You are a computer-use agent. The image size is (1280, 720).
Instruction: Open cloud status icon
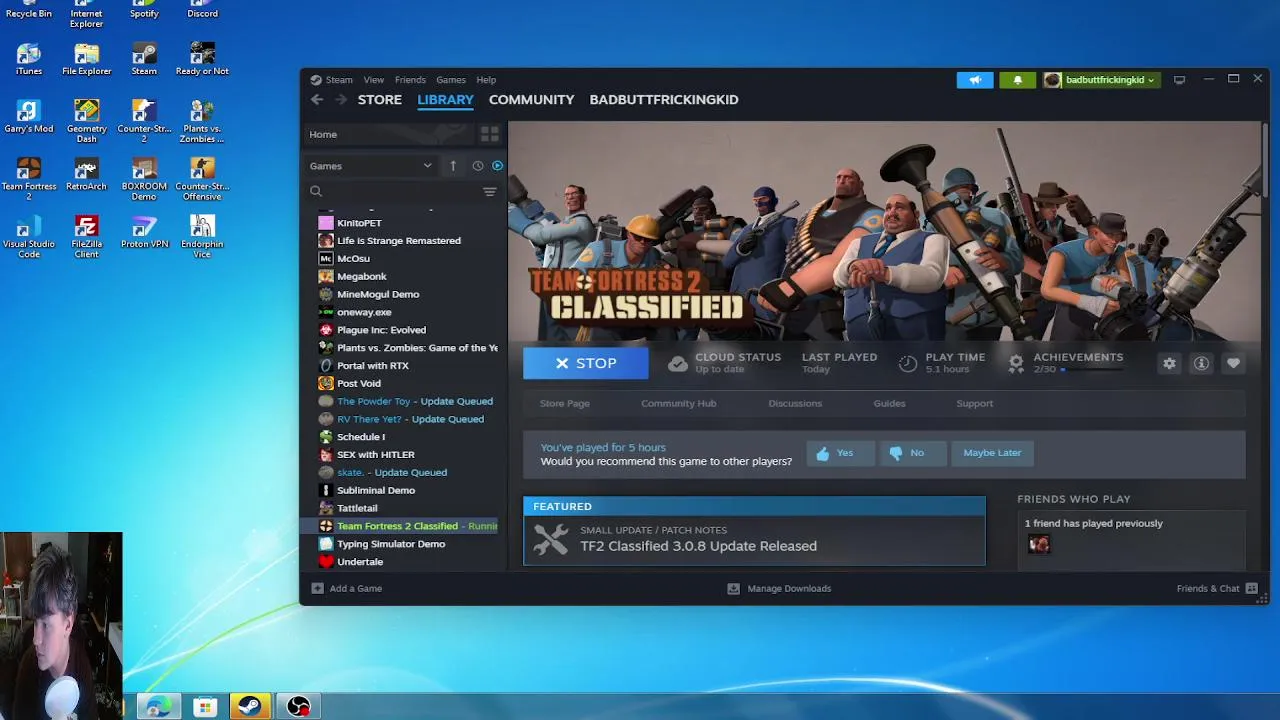(678, 364)
